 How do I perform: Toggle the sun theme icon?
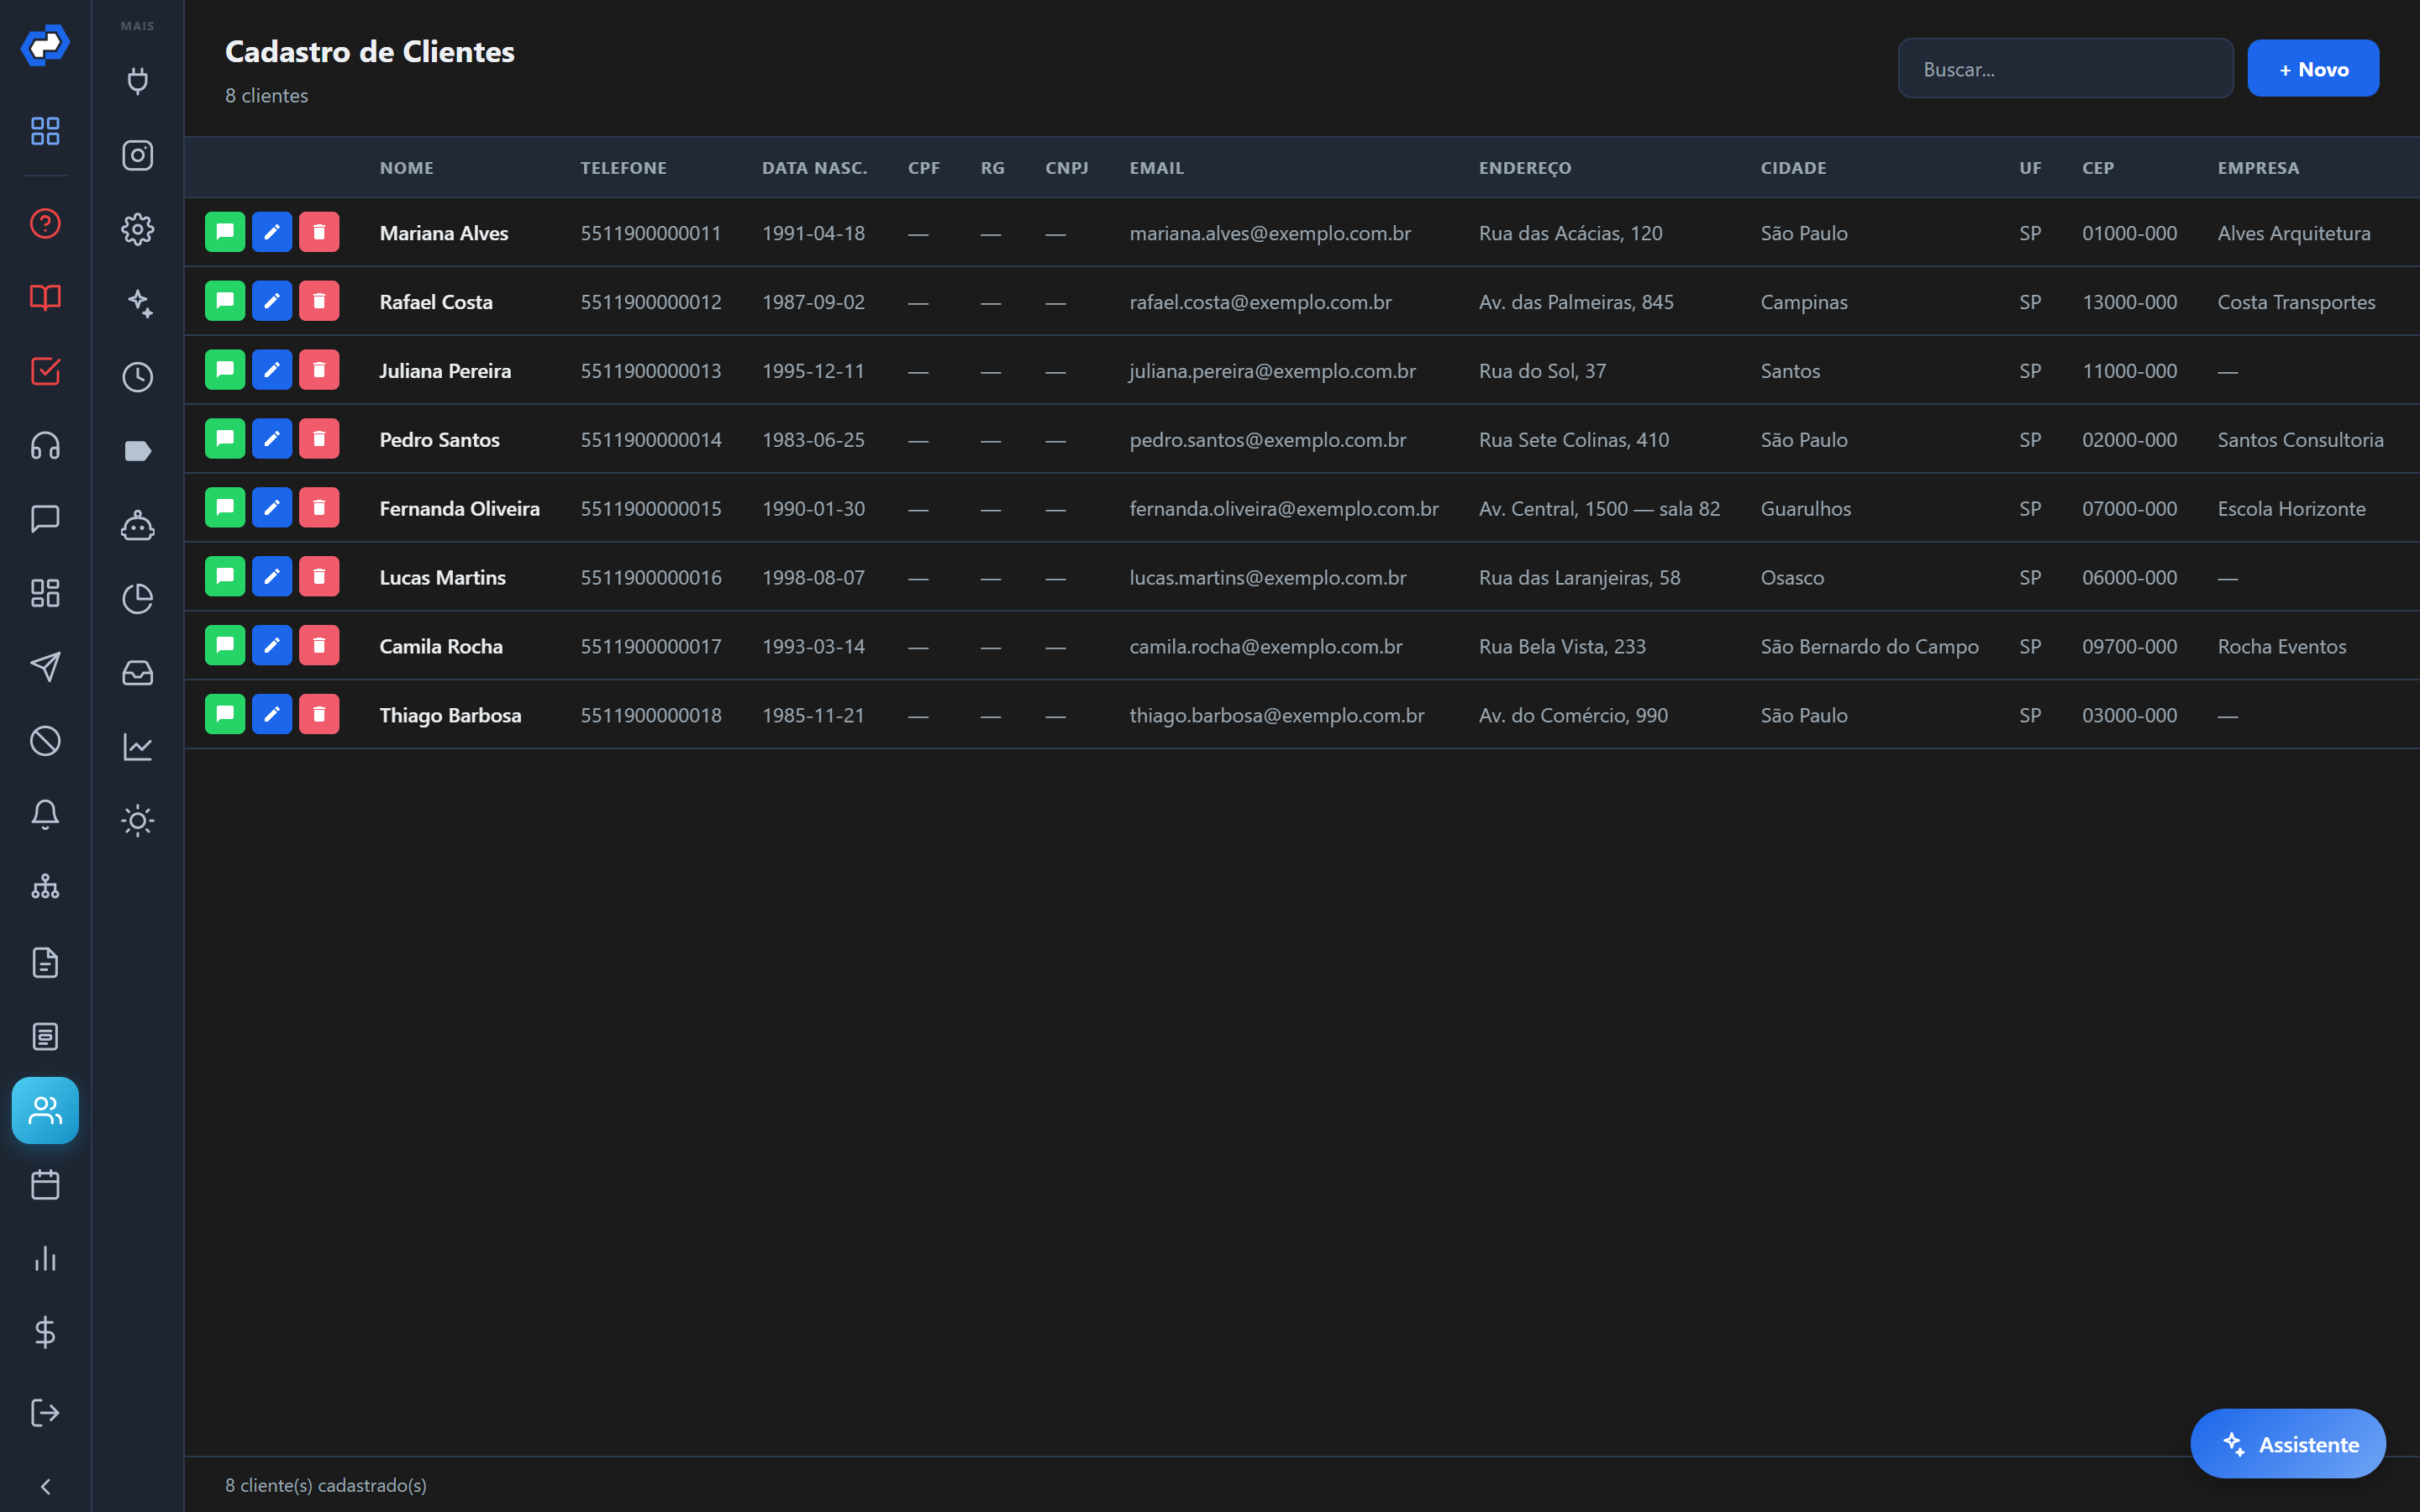[138, 821]
